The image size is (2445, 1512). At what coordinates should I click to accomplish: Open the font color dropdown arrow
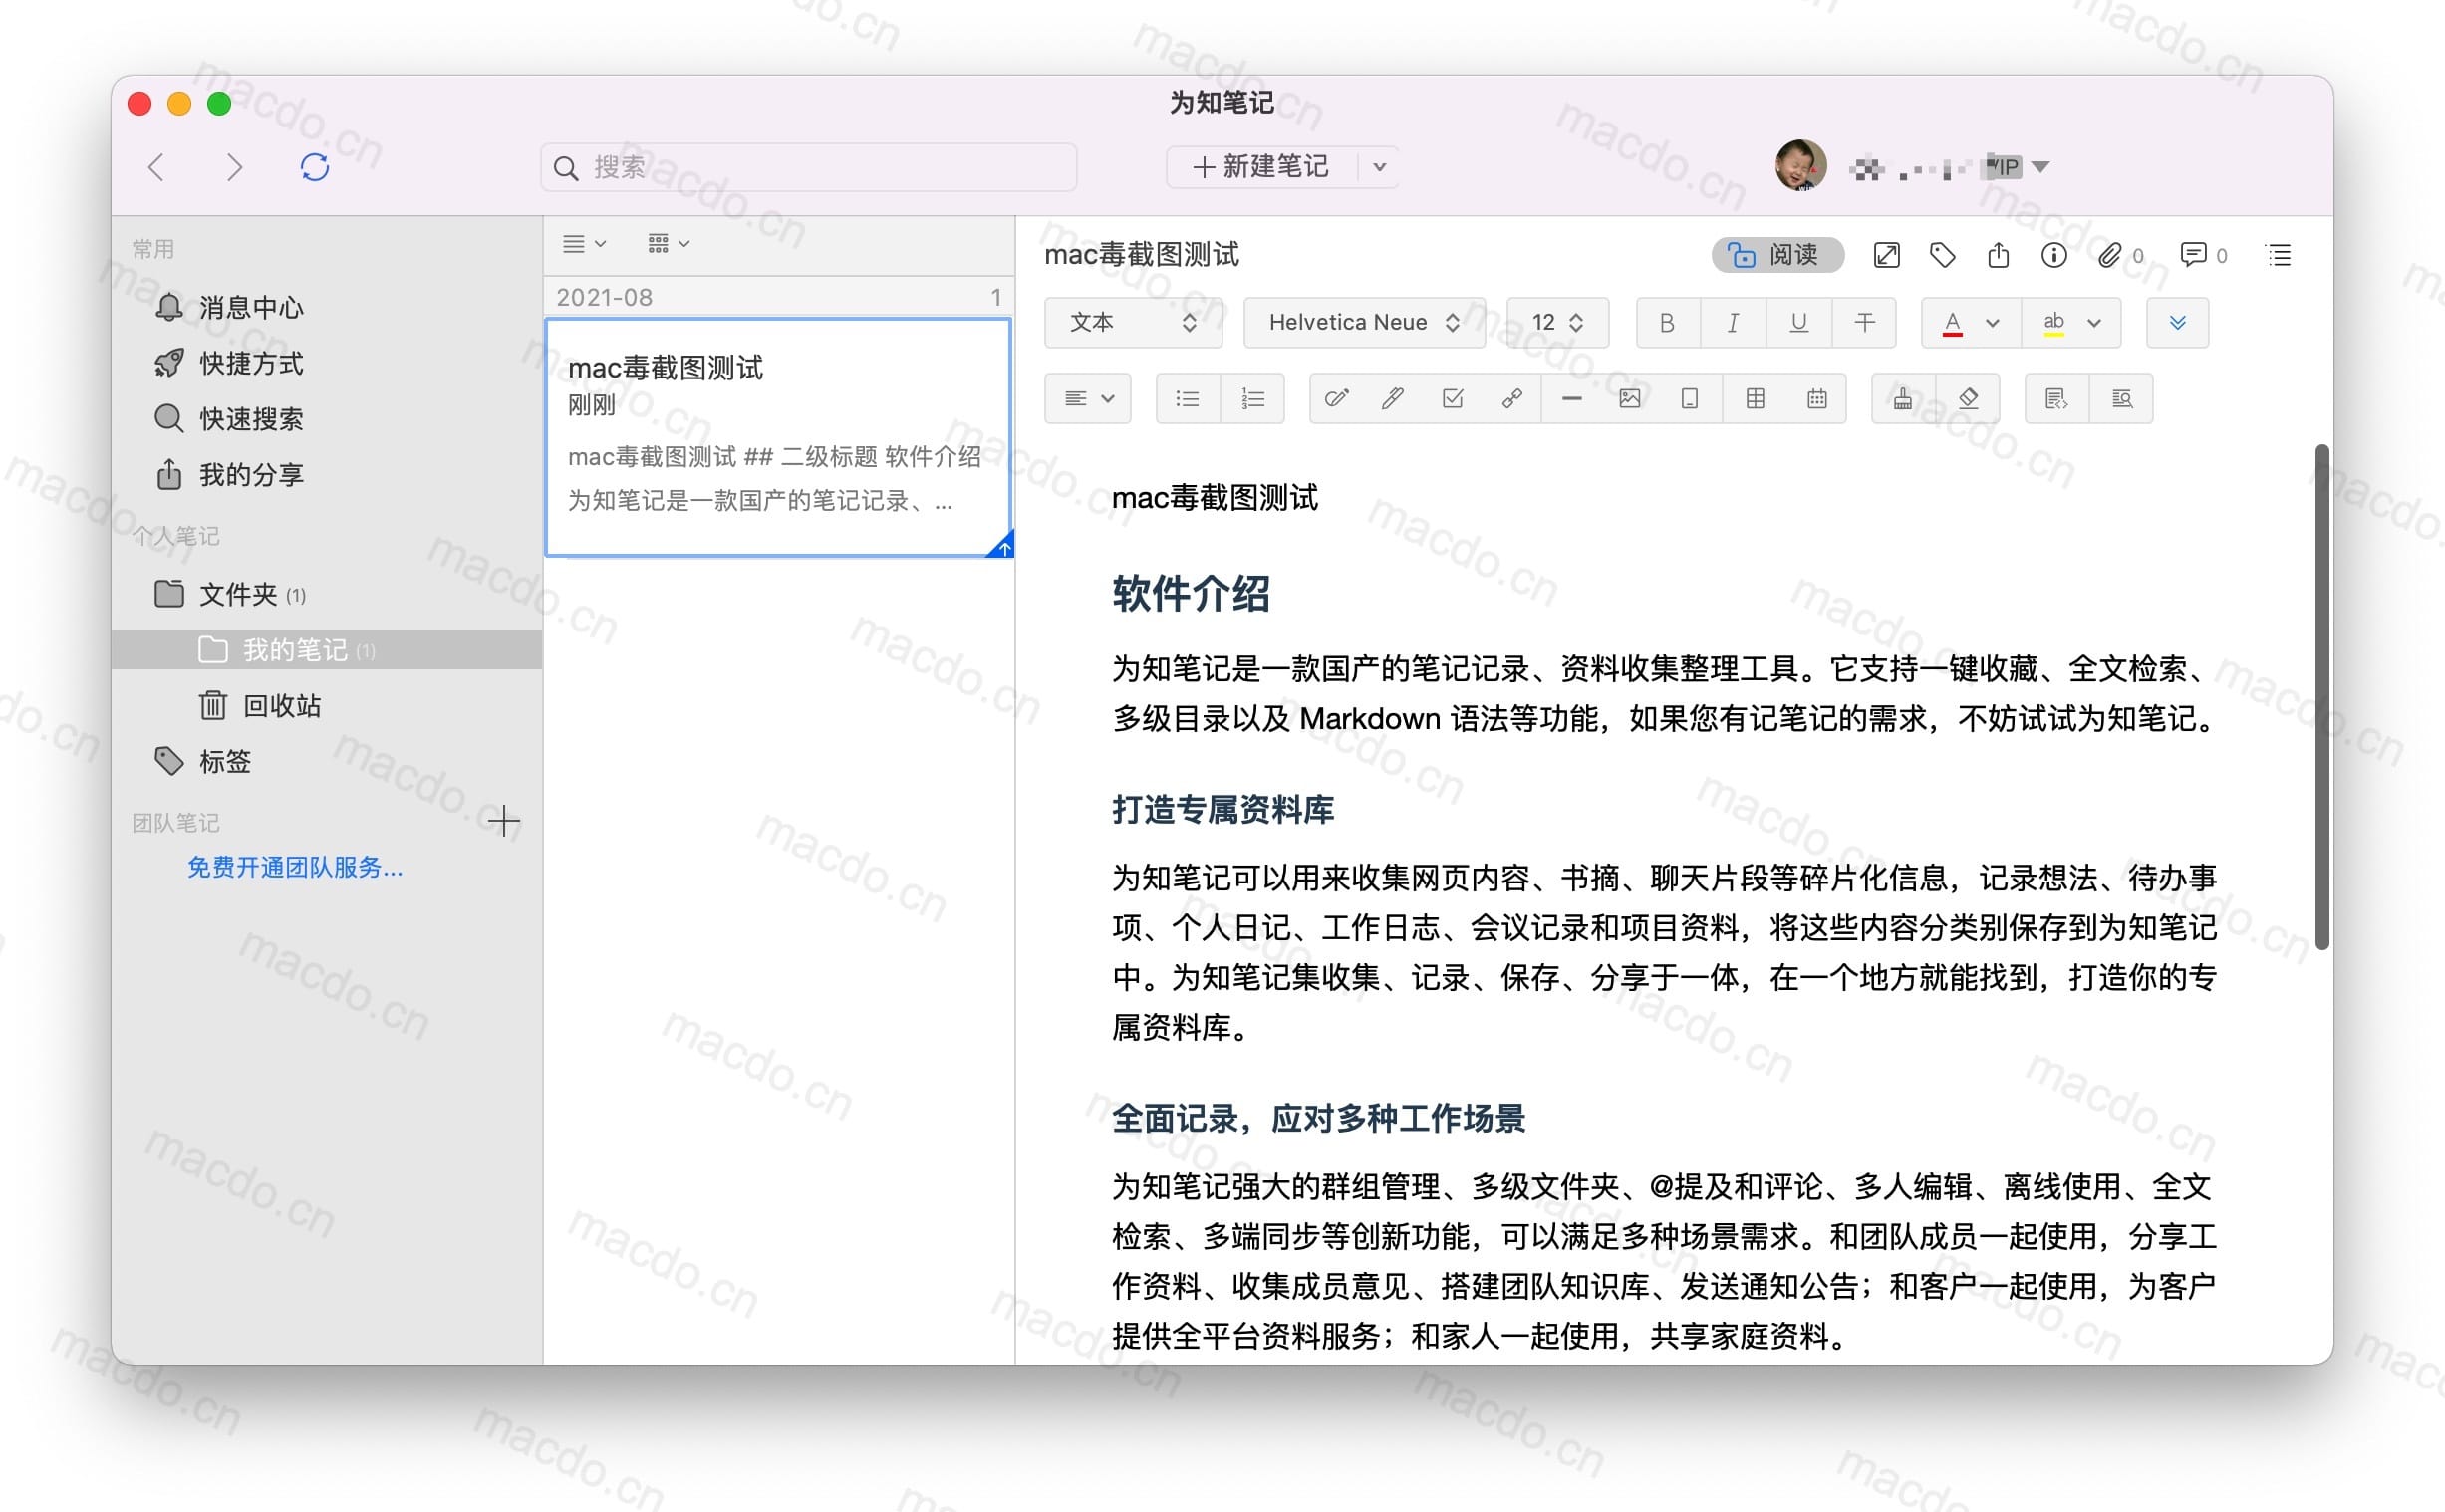[x=1992, y=323]
